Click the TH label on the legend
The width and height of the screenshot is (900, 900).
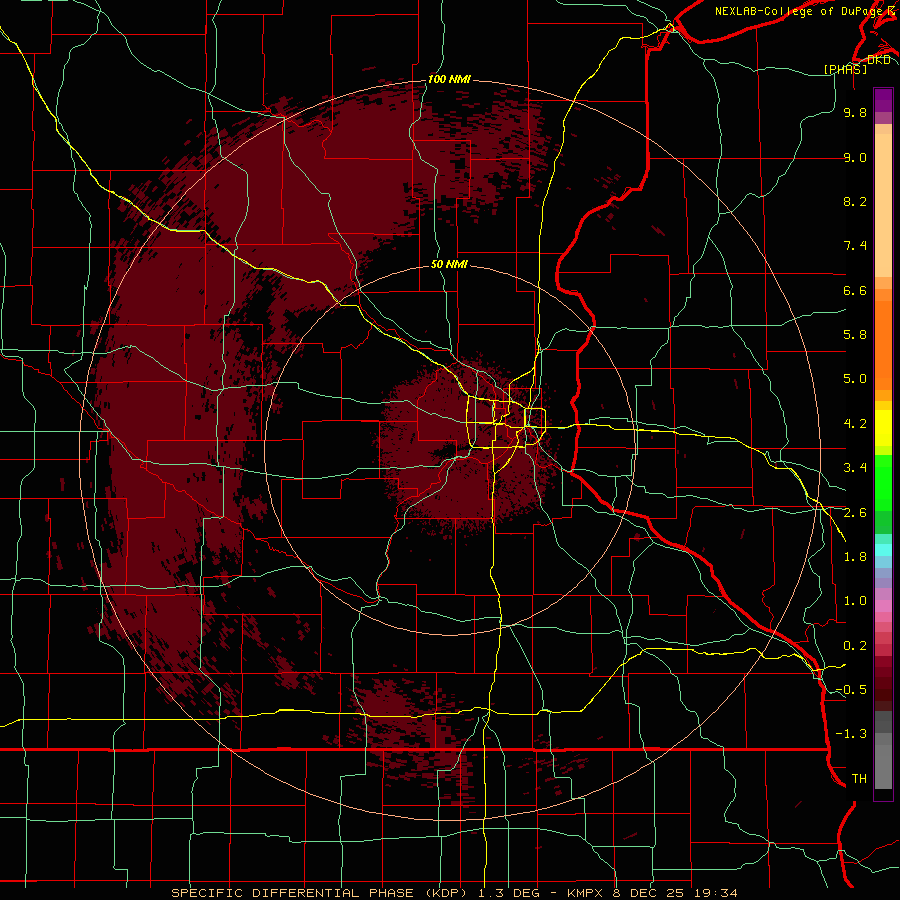click(x=859, y=779)
